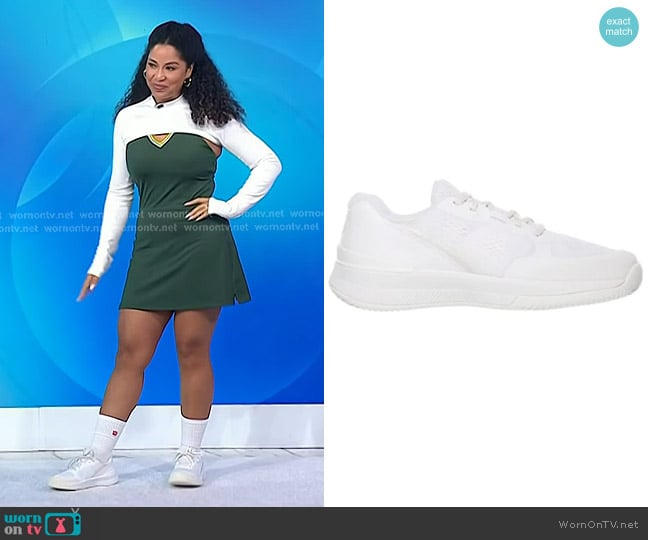The image size is (648, 540).
Task: Open the white sneaker product image
Action: [x=486, y=245]
